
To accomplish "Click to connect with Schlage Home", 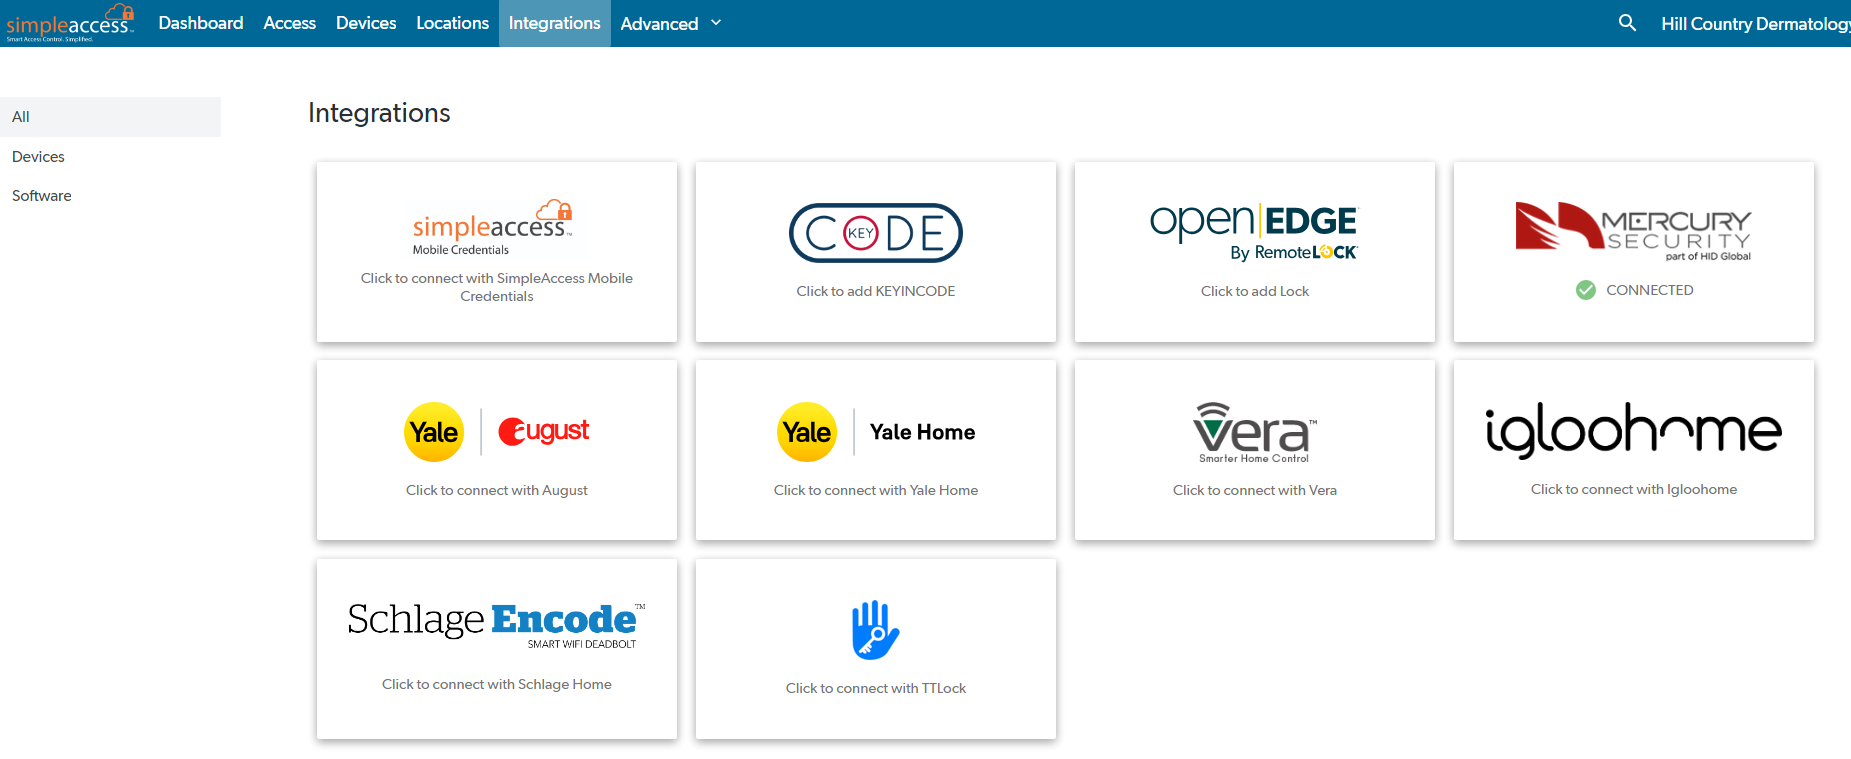I will [x=497, y=684].
